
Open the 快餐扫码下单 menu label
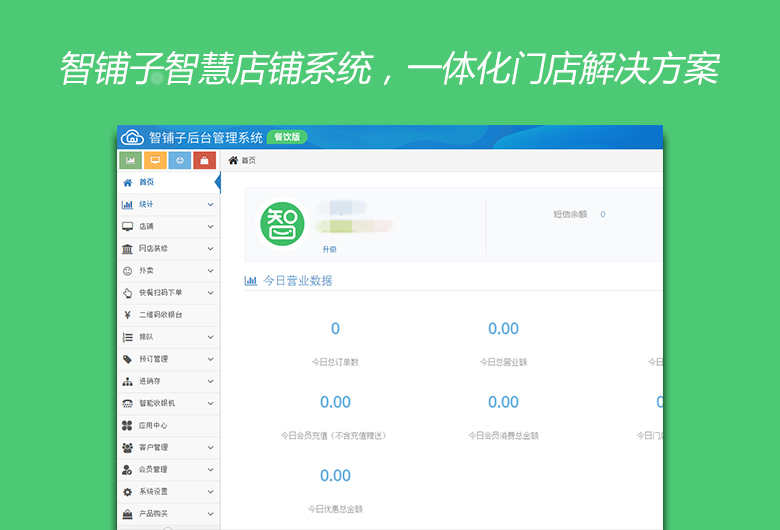pos(161,293)
